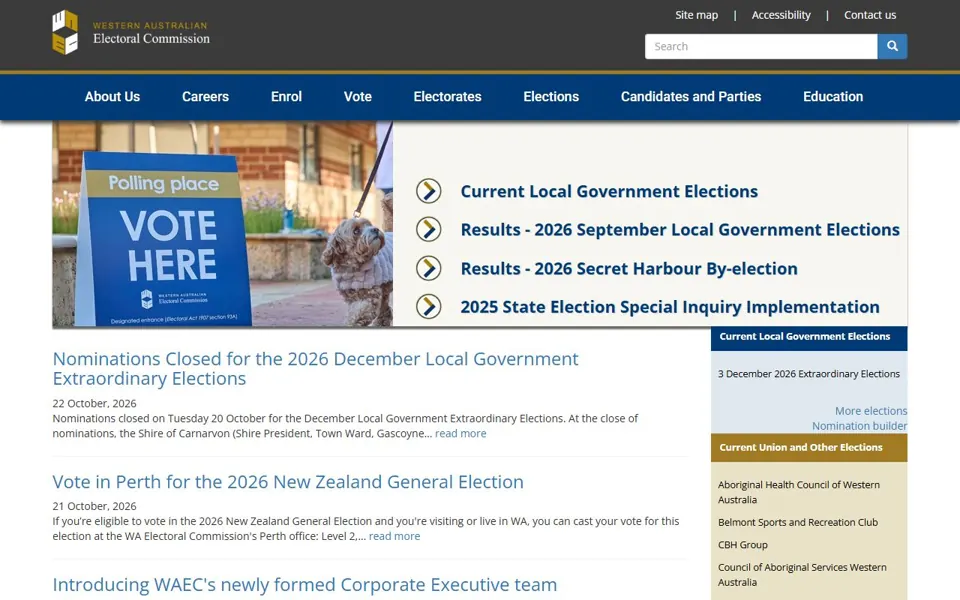
Task: Open the Nomination builder link
Action: tap(859, 426)
